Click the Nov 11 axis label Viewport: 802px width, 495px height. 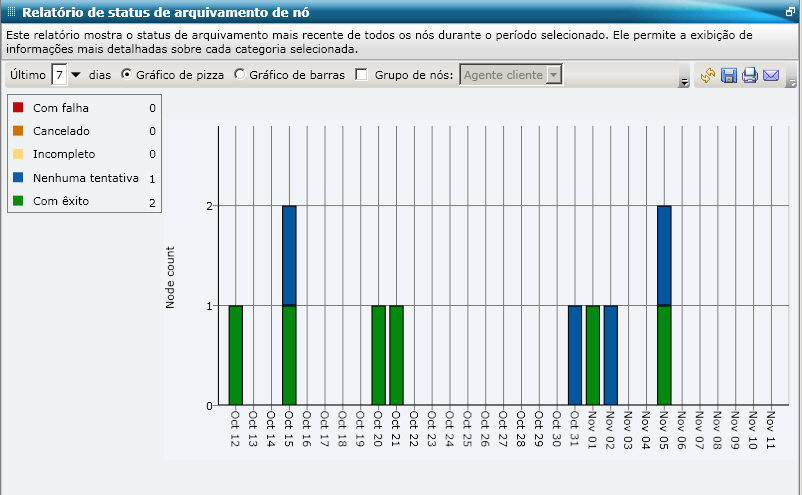click(x=771, y=430)
